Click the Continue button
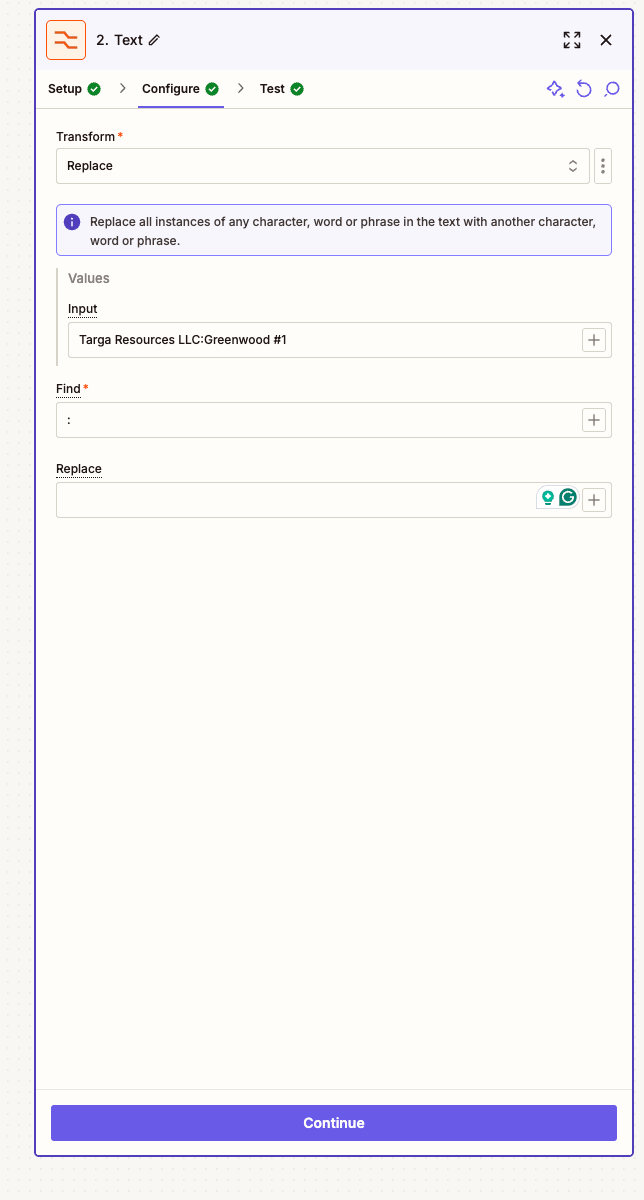The width and height of the screenshot is (644, 1200). [x=334, y=1123]
